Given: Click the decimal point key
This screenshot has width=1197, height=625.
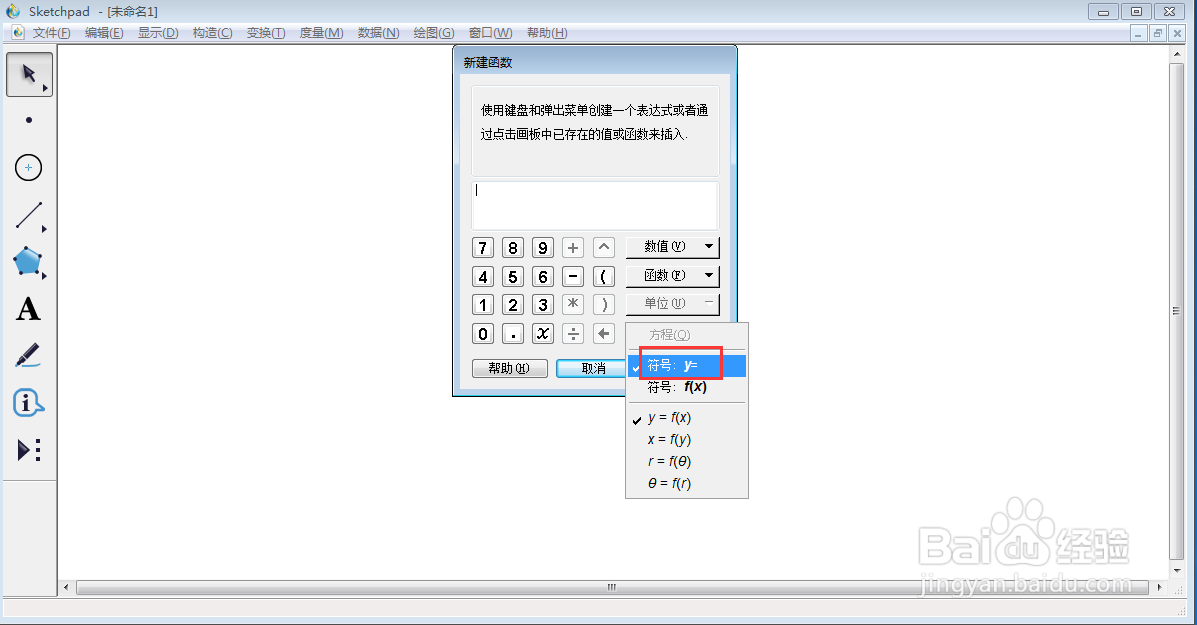Looking at the screenshot, I should click(x=513, y=333).
